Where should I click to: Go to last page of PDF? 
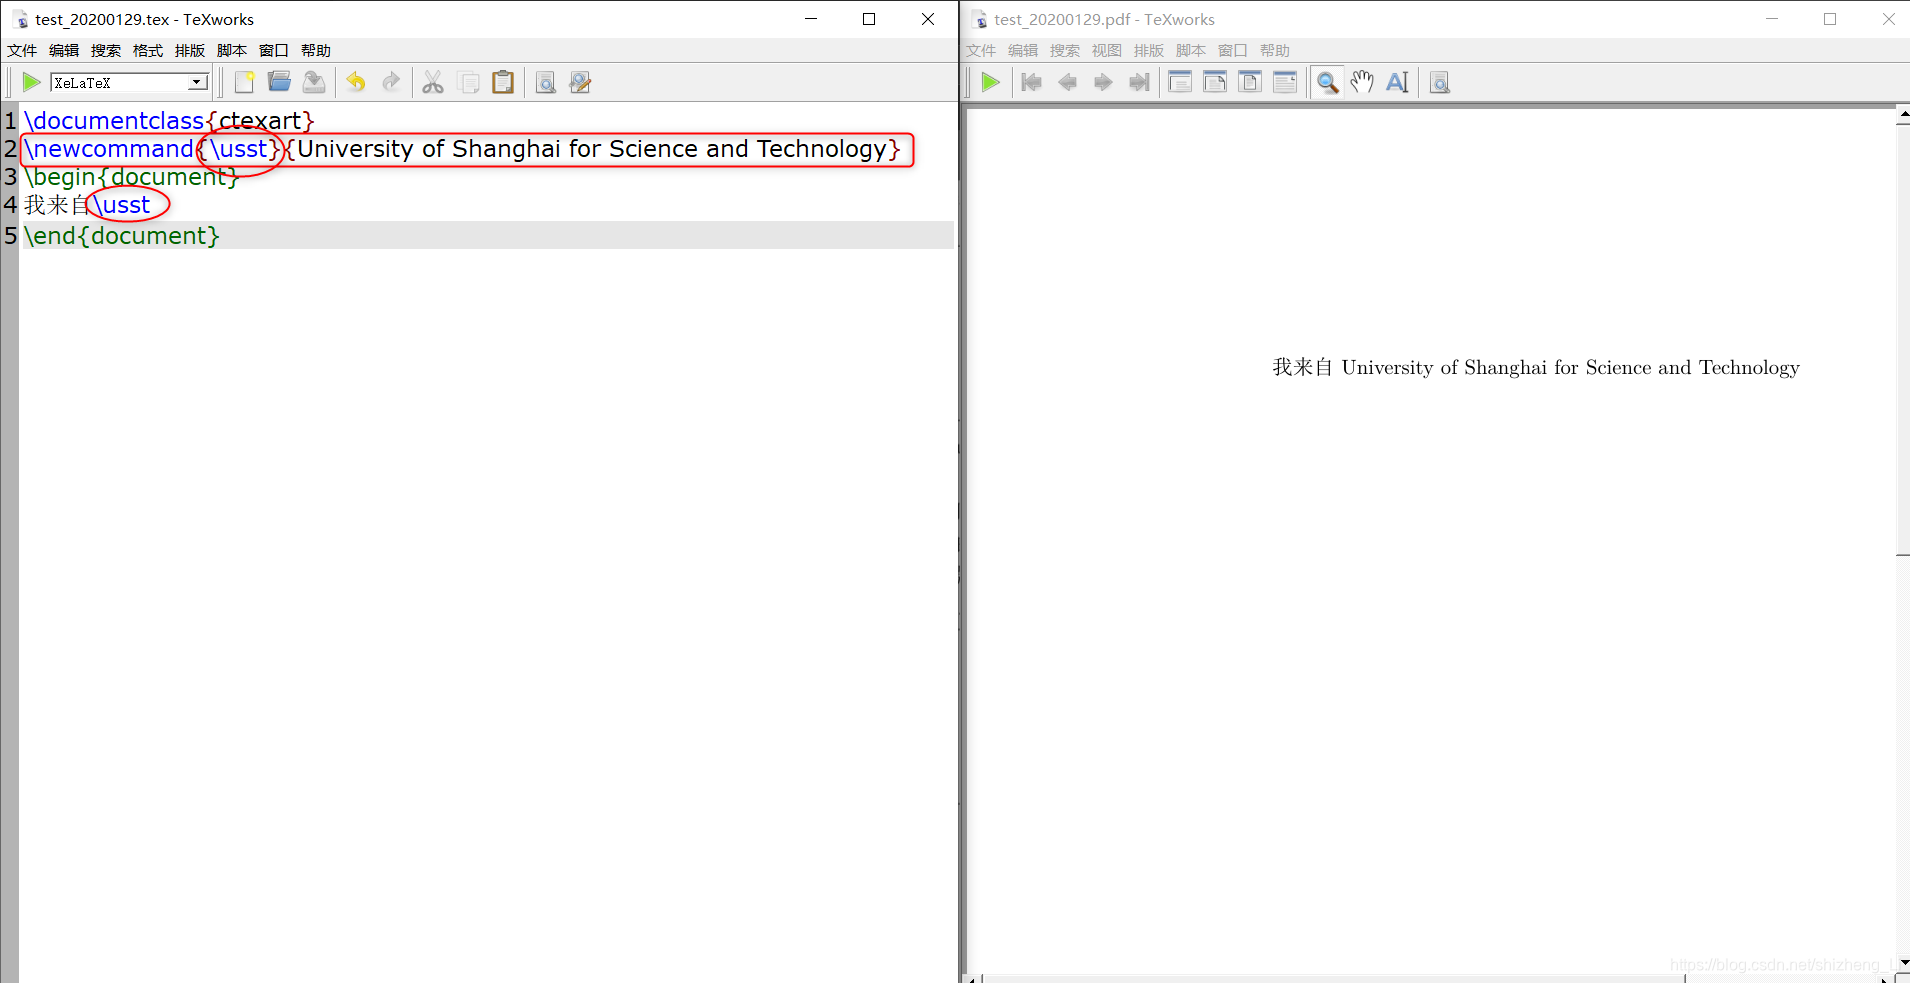pyautogui.click(x=1138, y=82)
